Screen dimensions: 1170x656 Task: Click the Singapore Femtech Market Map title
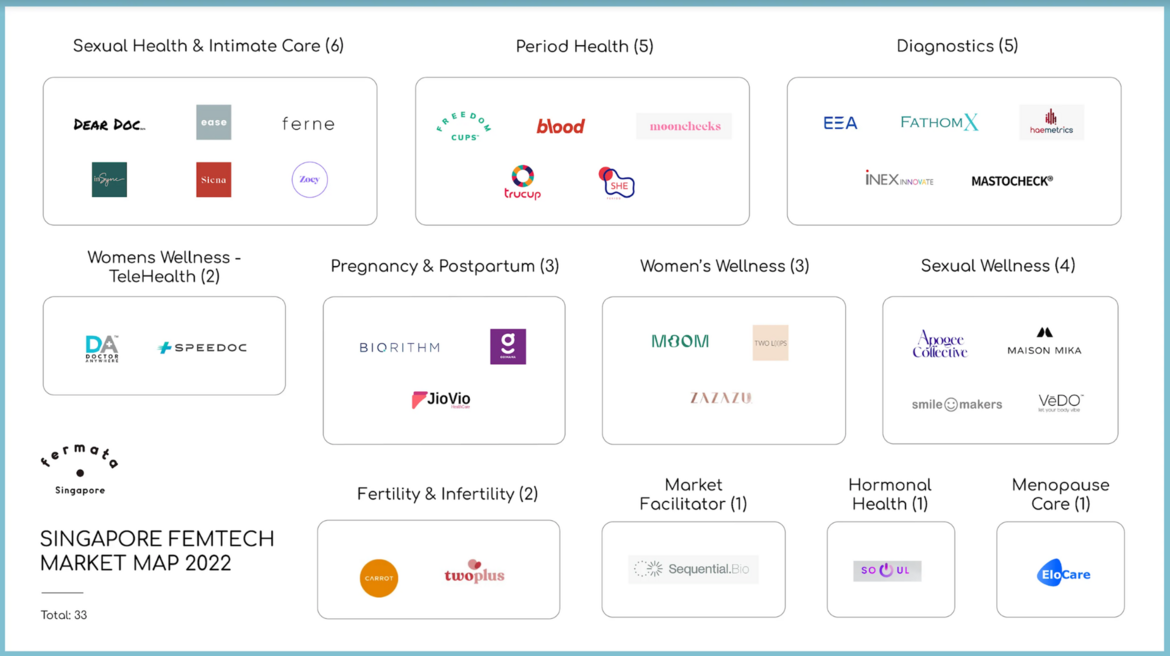[x=157, y=551]
